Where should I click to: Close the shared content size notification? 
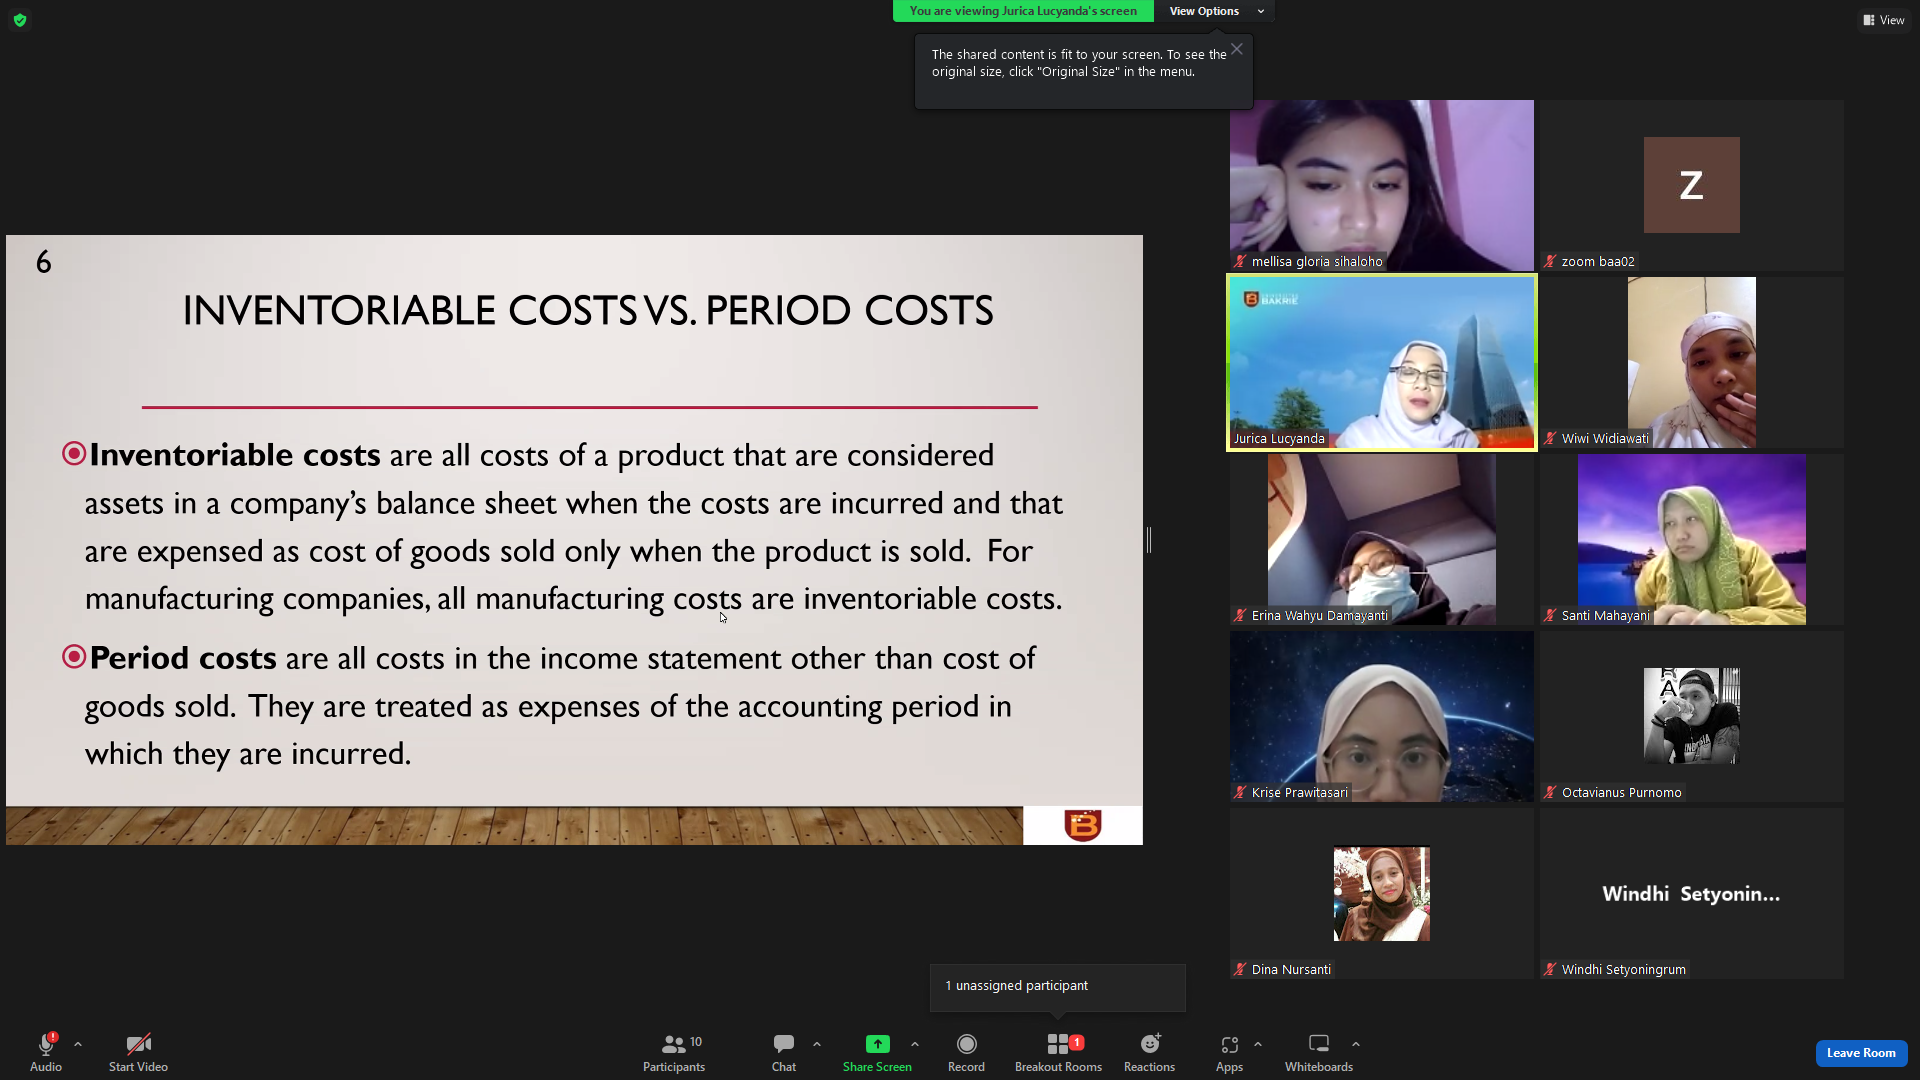(x=1237, y=49)
